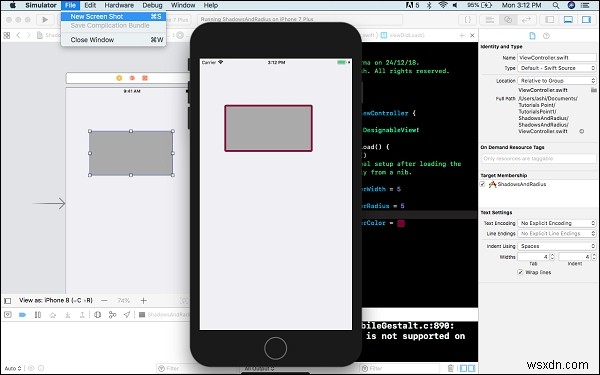Click the Step Over debug icon

click(x=53, y=315)
